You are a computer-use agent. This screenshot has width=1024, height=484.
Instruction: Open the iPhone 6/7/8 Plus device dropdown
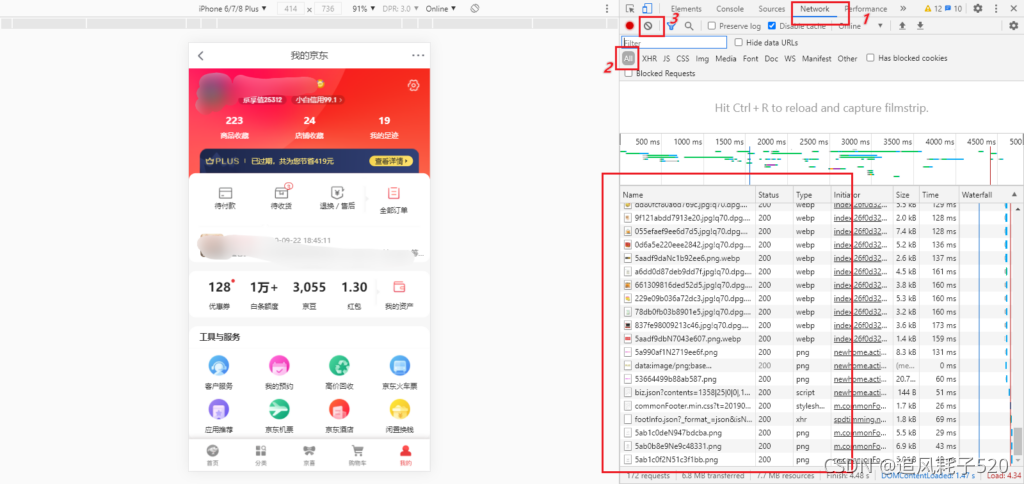click(234, 8)
